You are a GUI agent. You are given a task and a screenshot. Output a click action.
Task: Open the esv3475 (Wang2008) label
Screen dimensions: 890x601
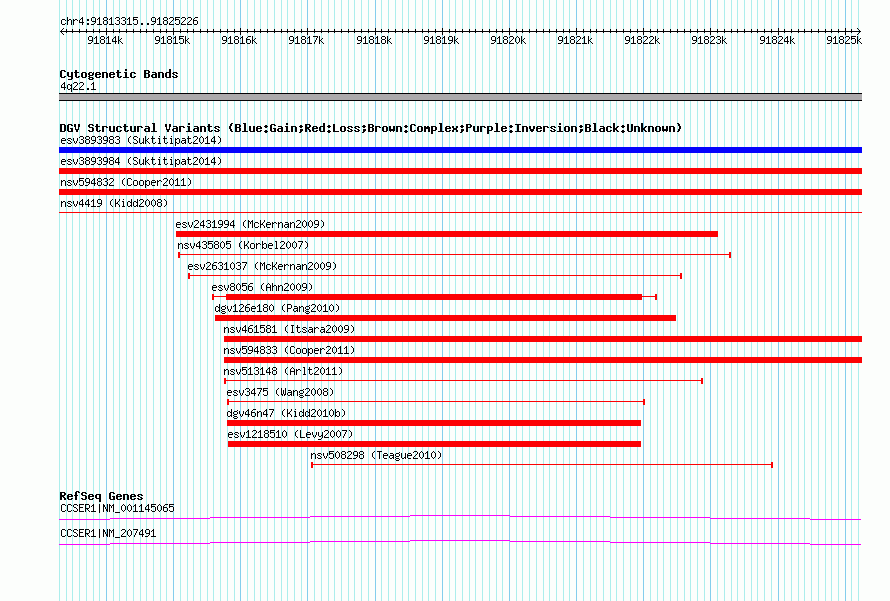(x=280, y=392)
